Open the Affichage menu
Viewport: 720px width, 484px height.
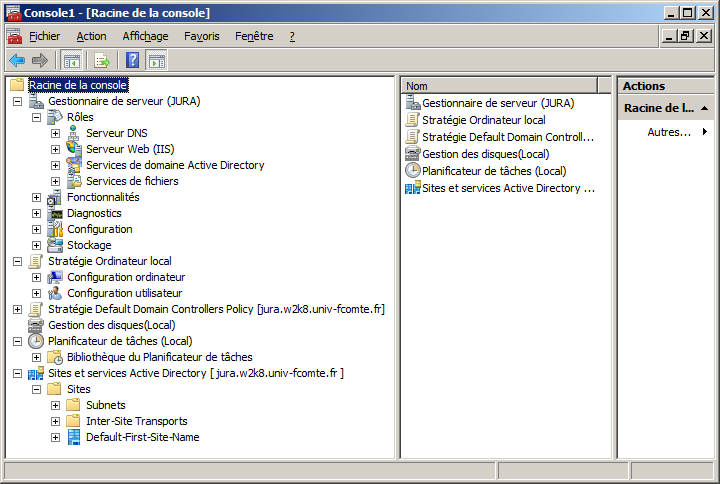pyautogui.click(x=145, y=36)
